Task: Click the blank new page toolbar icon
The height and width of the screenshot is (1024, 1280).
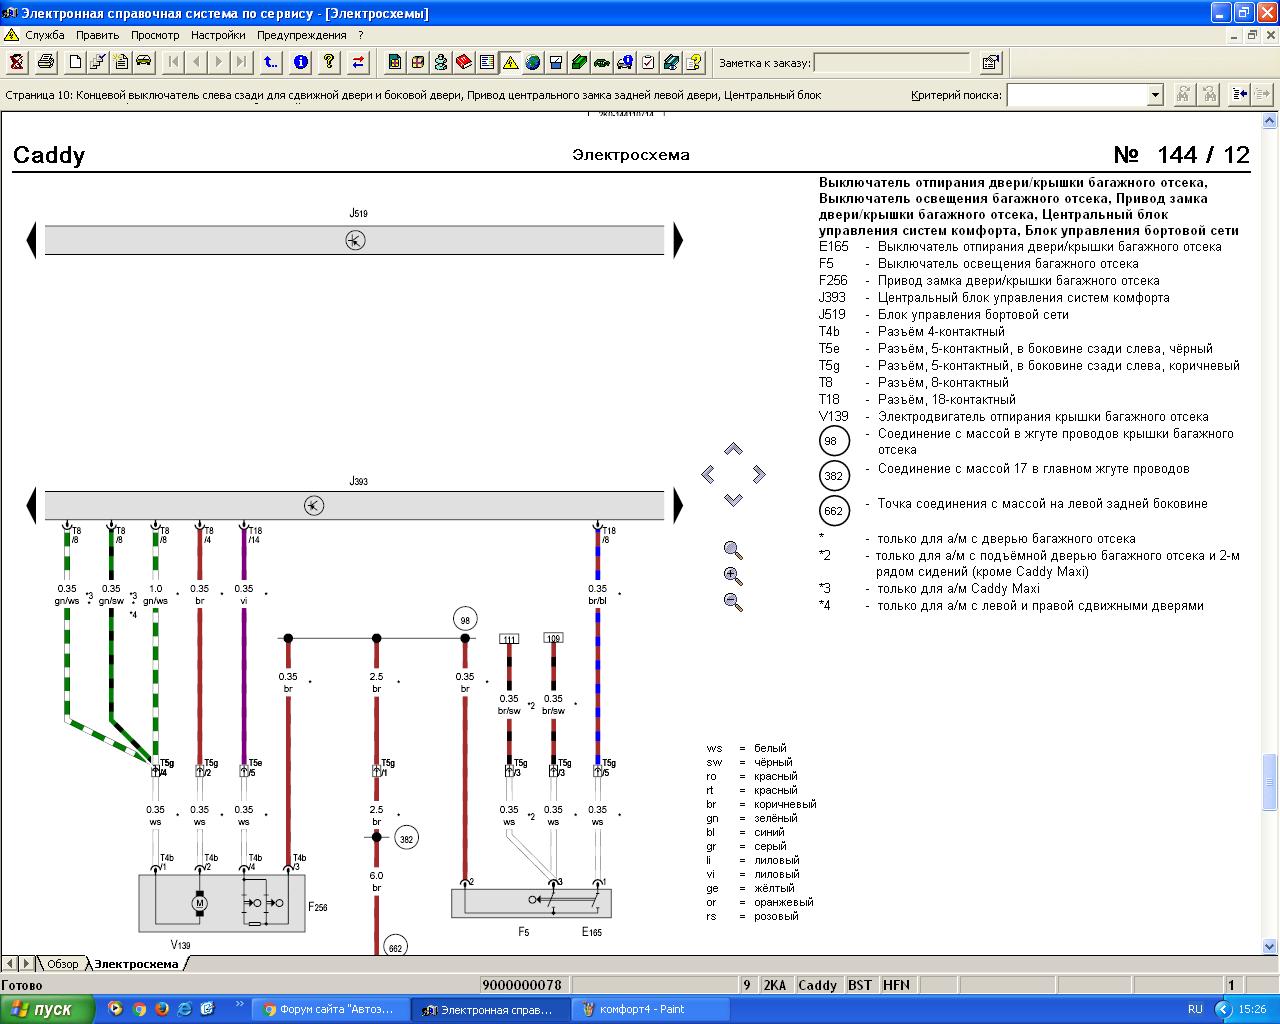Action: pyautogui.click(x=75, y=62)
